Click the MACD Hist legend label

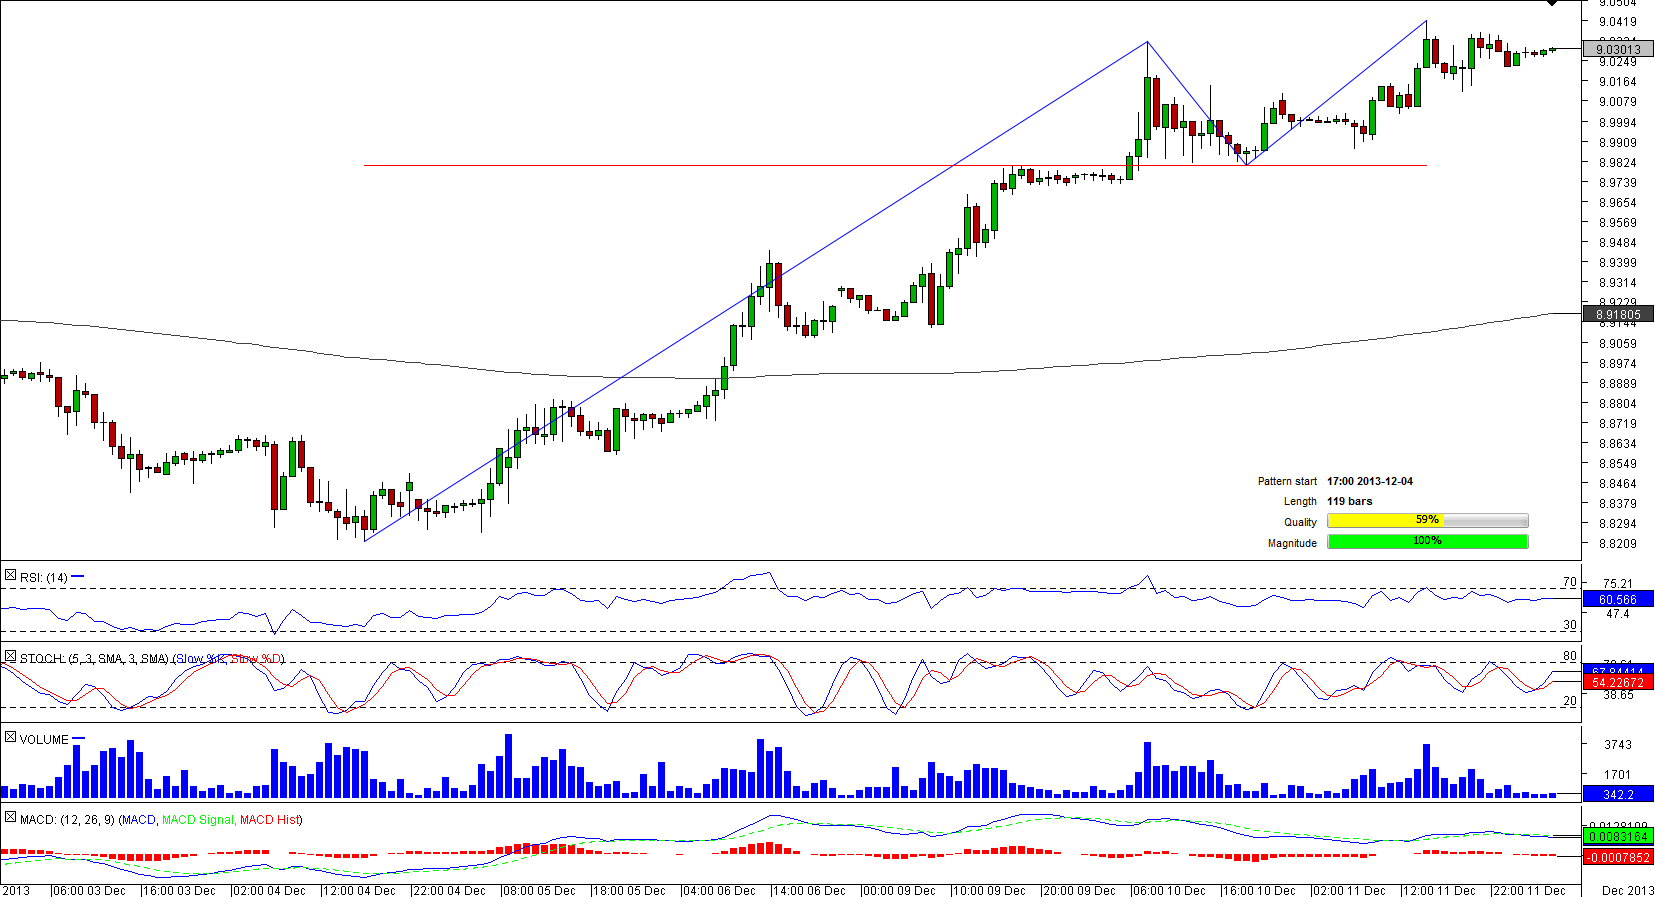click(269, 820)
